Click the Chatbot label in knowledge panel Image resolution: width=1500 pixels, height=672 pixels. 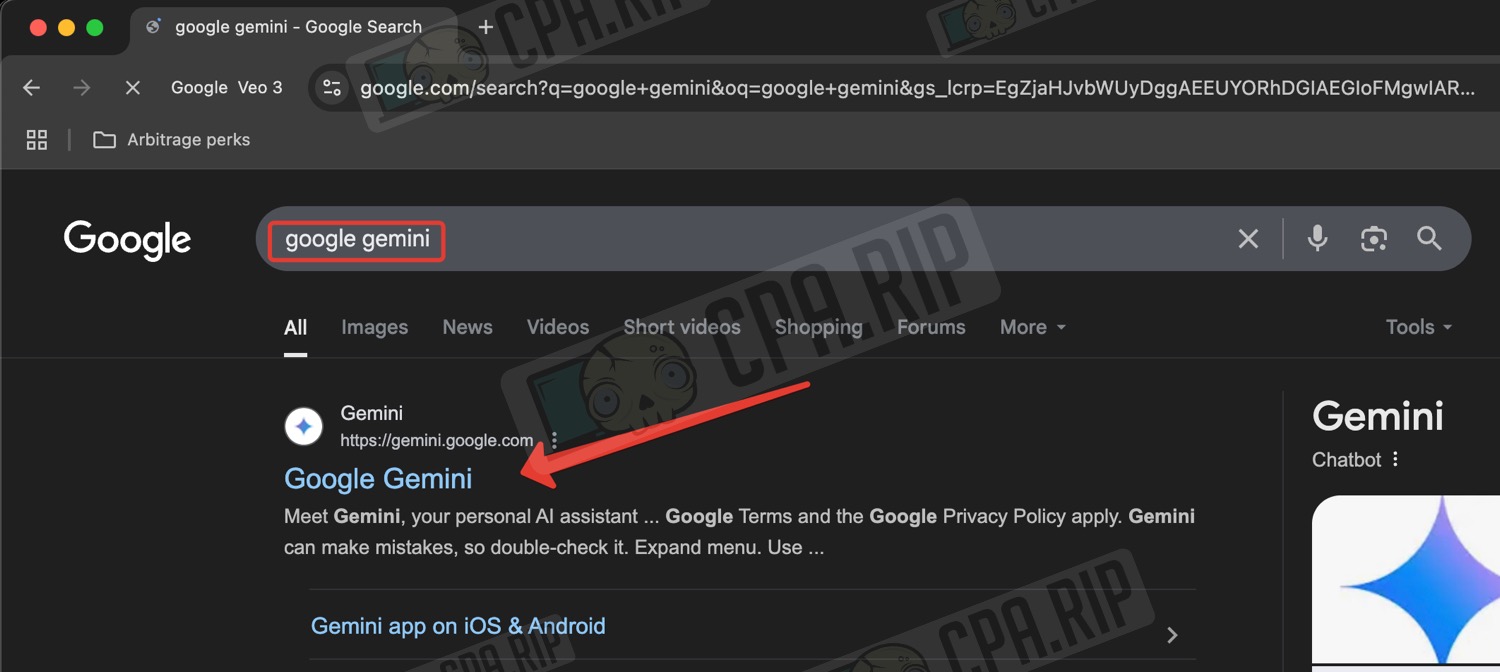(x=1346, y=459)
